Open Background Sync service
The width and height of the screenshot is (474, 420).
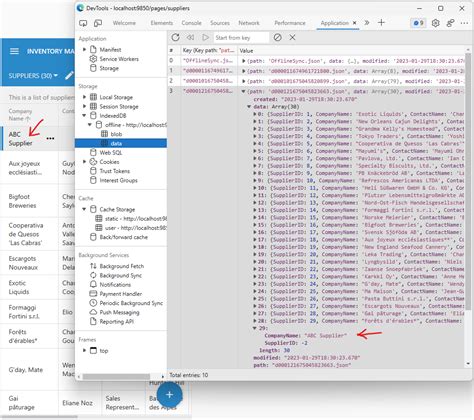(x=121, y=275)
